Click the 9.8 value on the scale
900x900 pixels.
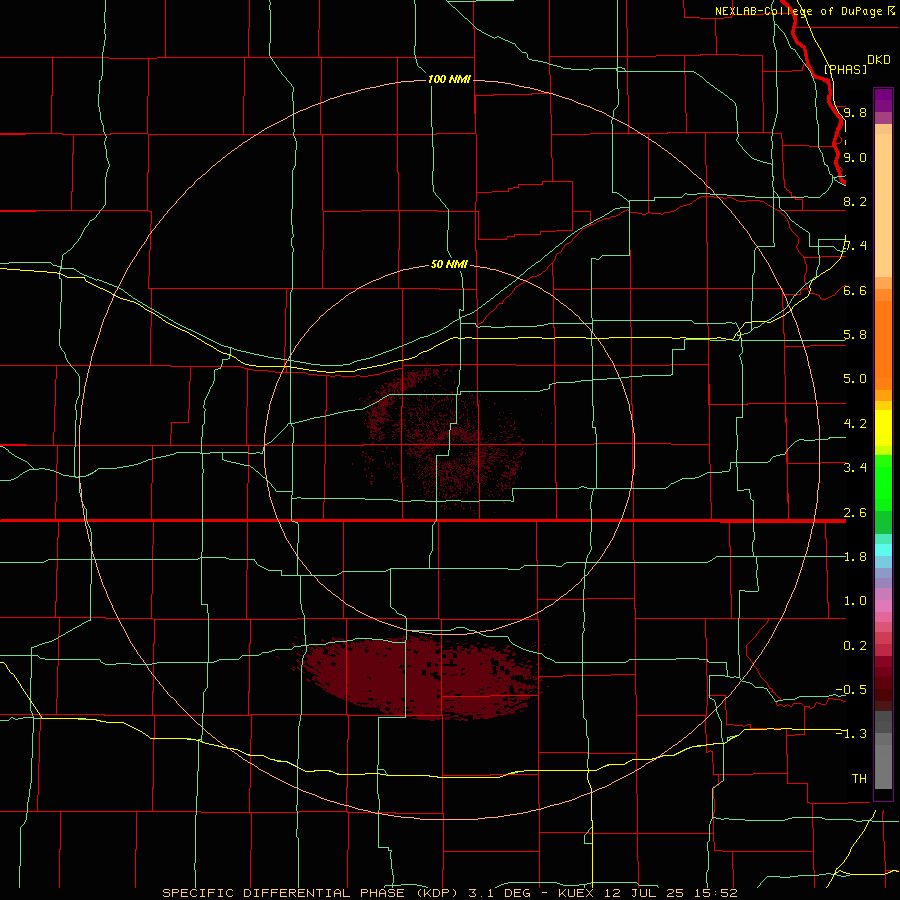coord(855,112)
